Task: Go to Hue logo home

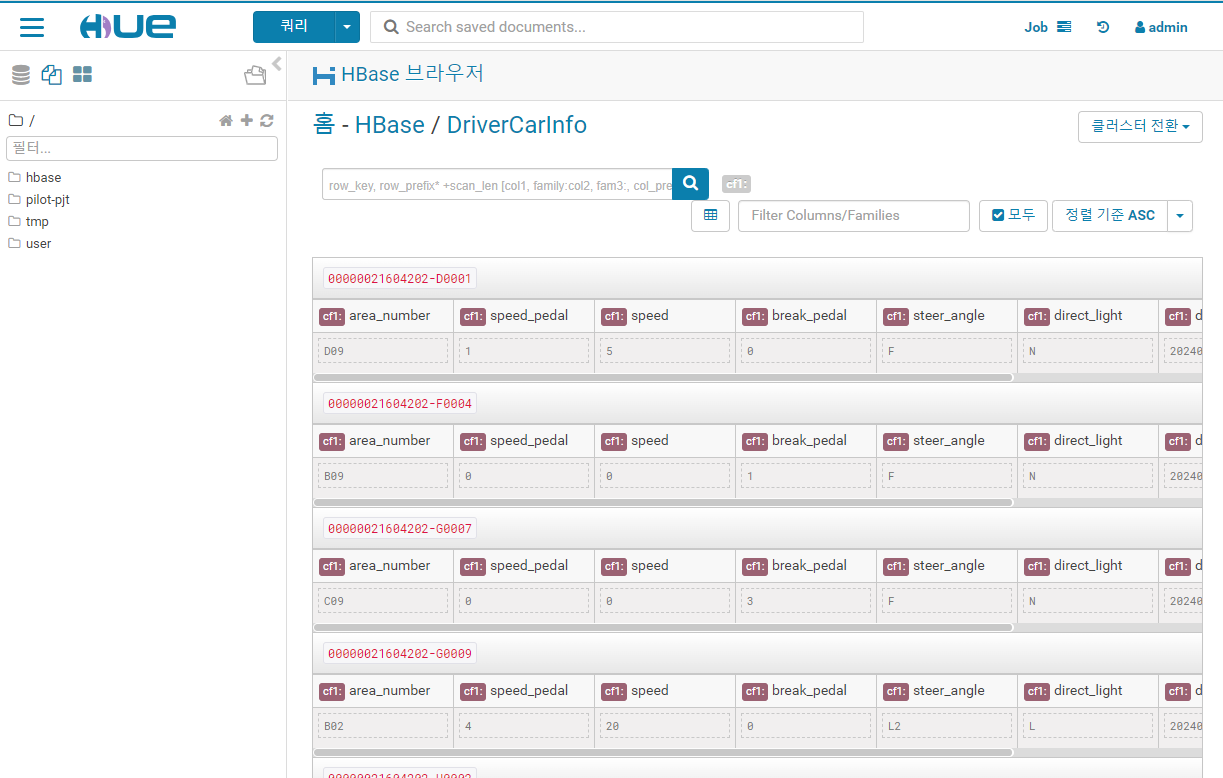Action: pos(128,27)
